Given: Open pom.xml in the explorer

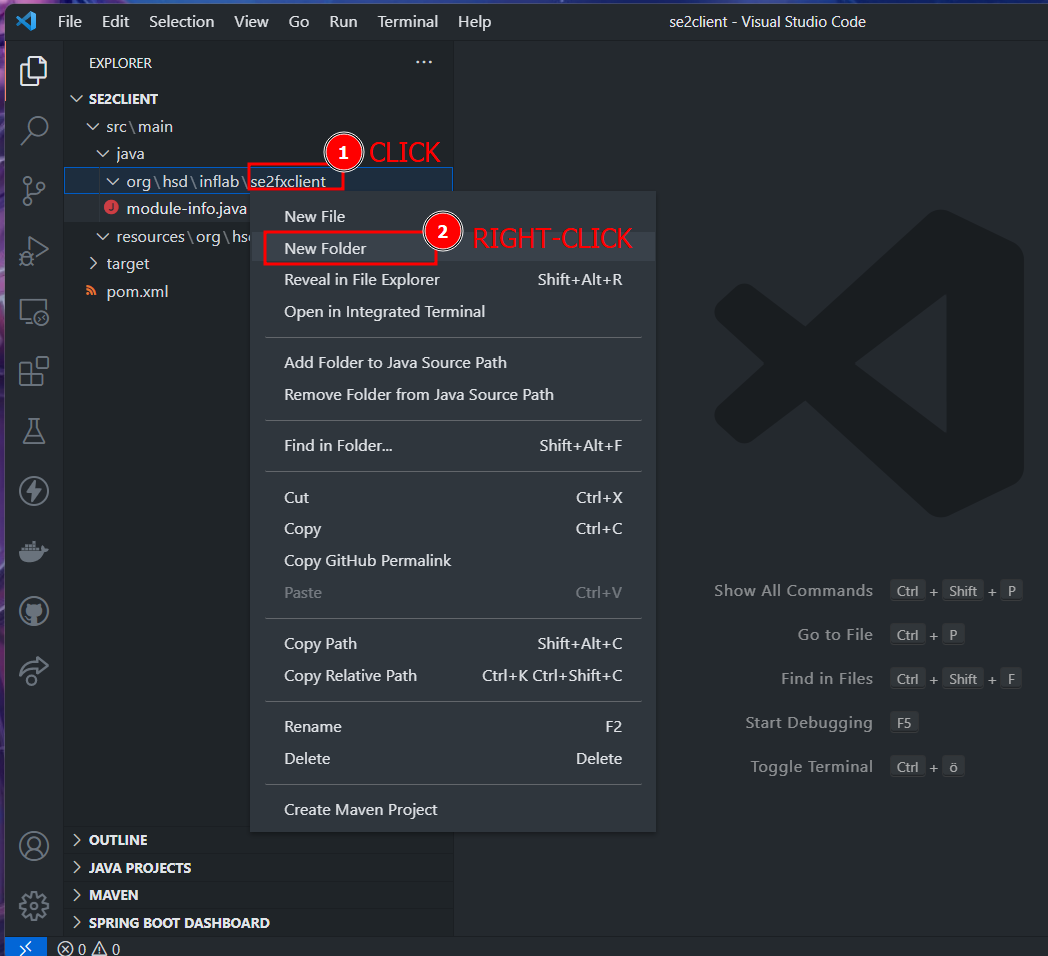Looking at the screenshot, I should click(137, 291).
